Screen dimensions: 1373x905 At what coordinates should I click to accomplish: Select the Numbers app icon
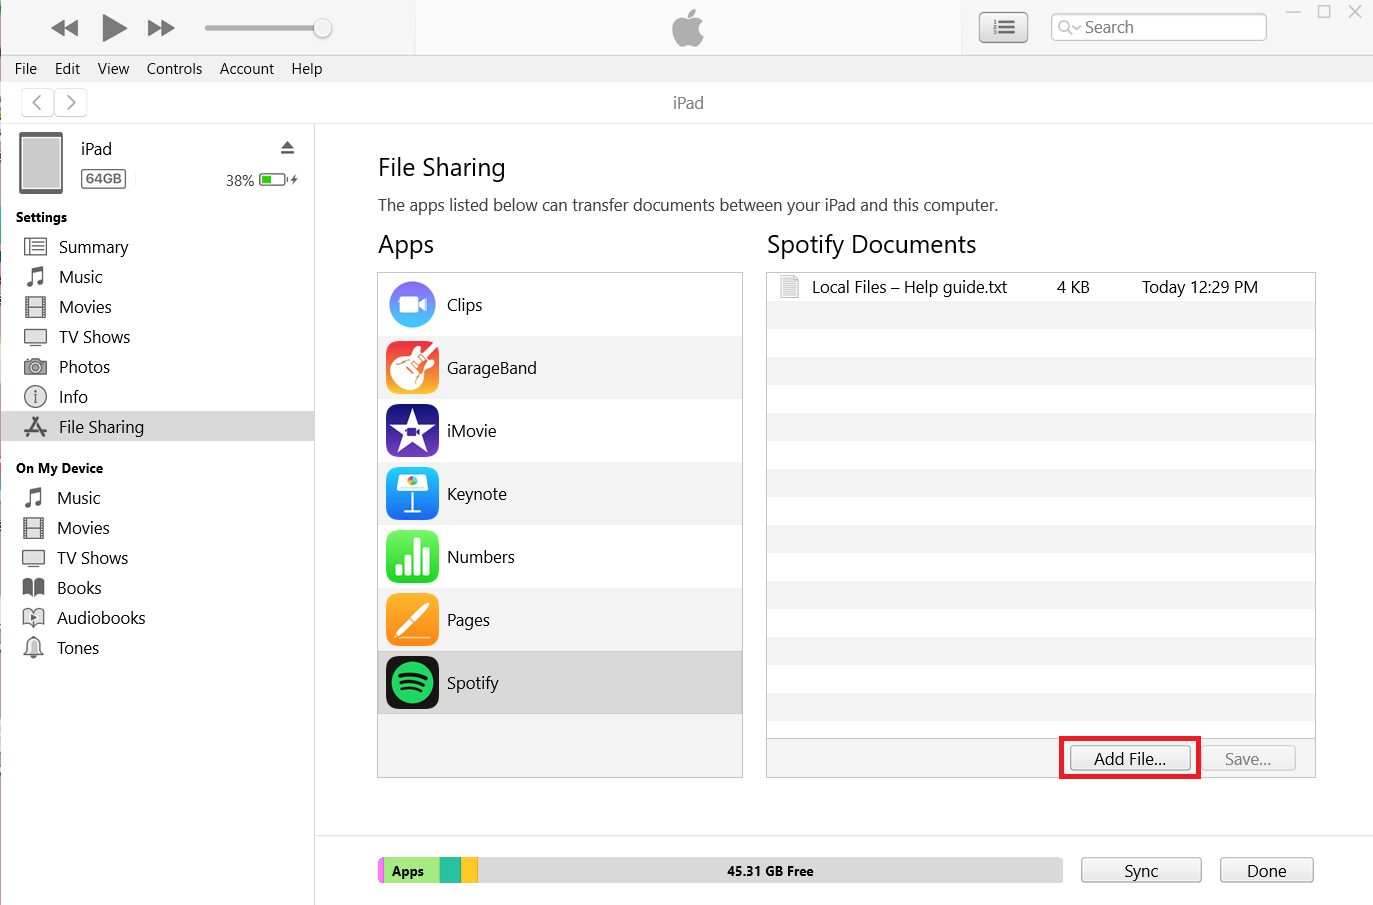point(412,557)
